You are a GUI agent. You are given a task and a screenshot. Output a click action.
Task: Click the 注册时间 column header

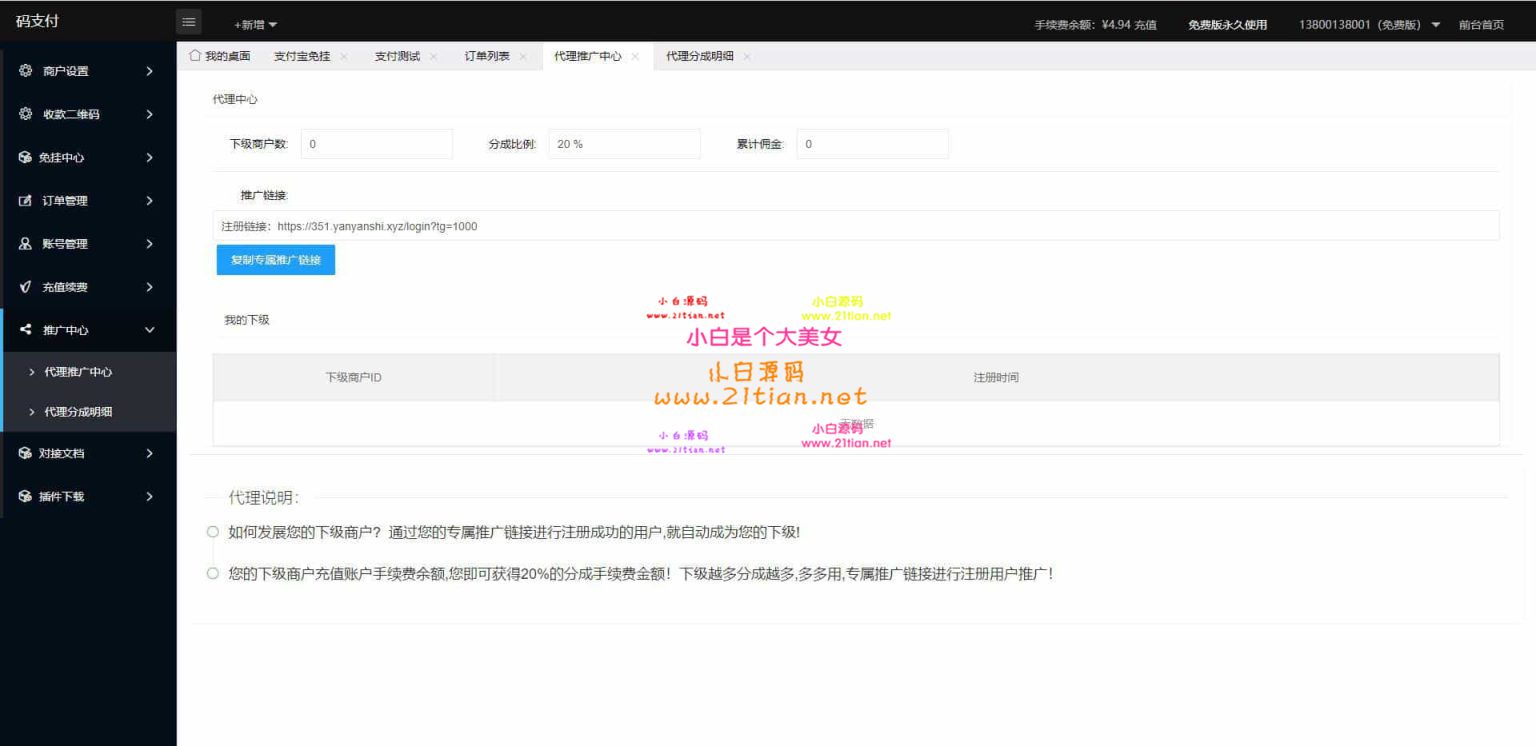[996, 378]
